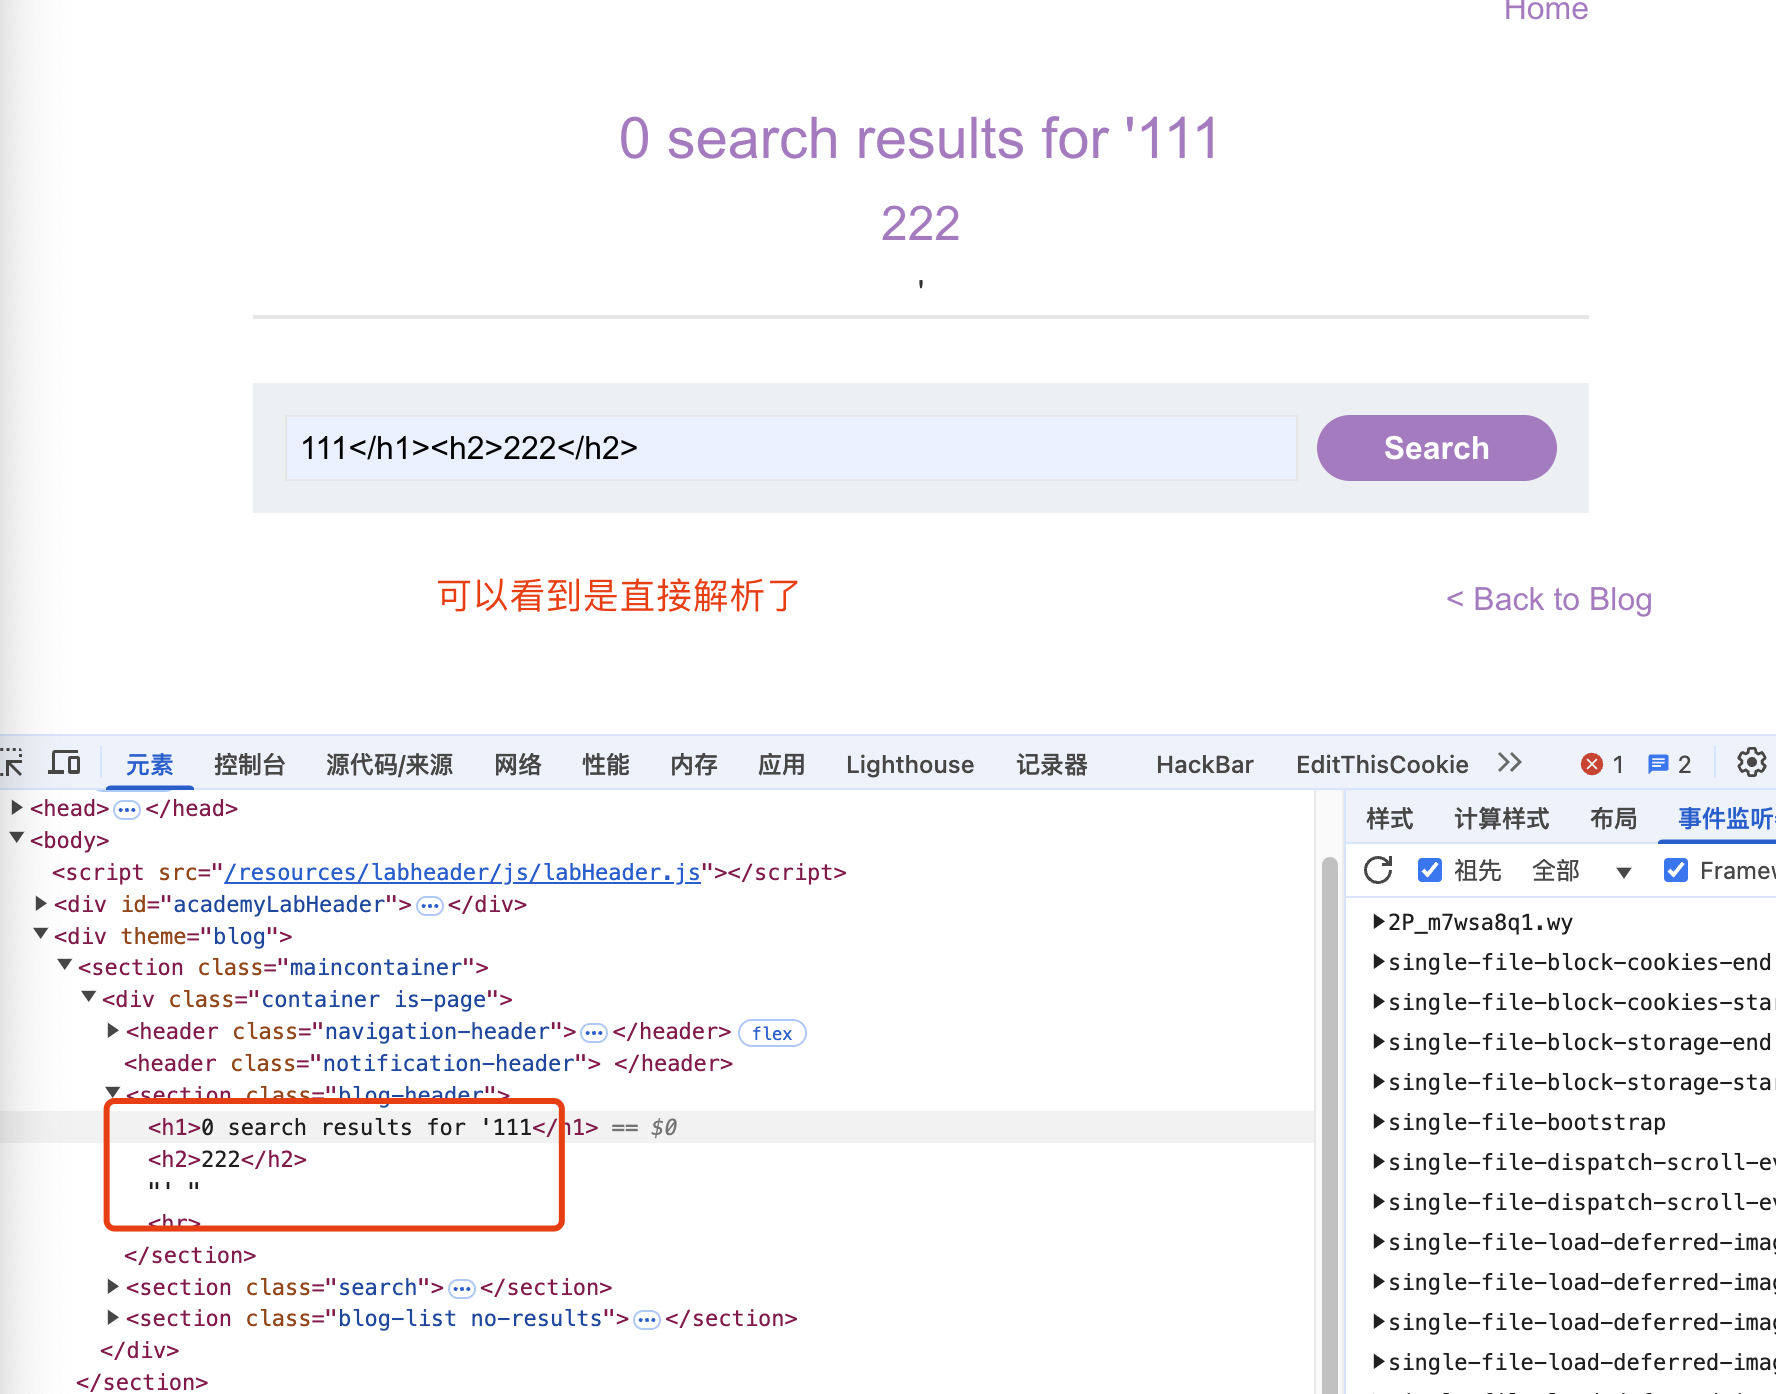The image size is (1776, 1394).
Task: Toggle the Framework listeners checkbox
Action: 1676,871
